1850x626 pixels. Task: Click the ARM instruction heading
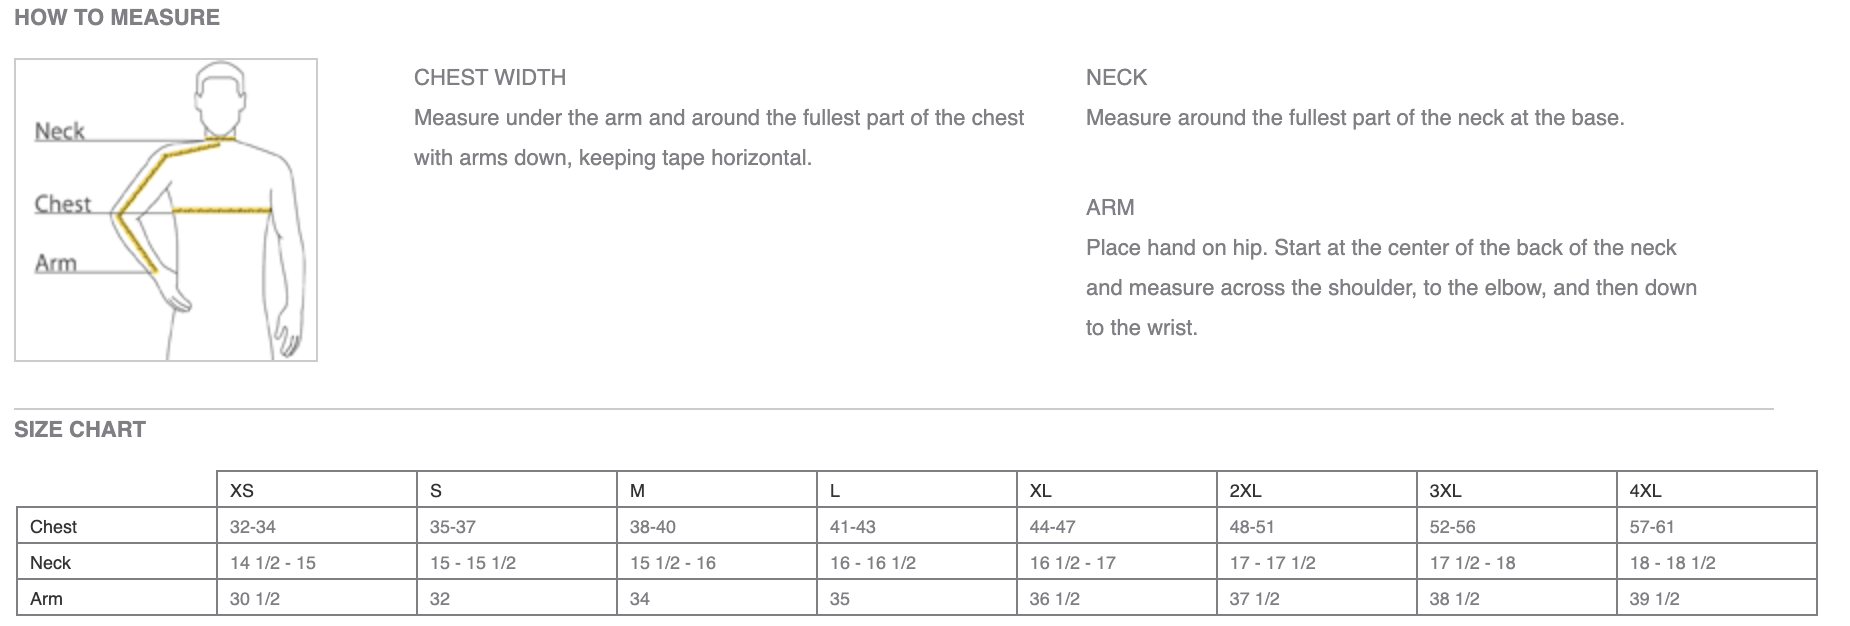tap(1110, 207)
